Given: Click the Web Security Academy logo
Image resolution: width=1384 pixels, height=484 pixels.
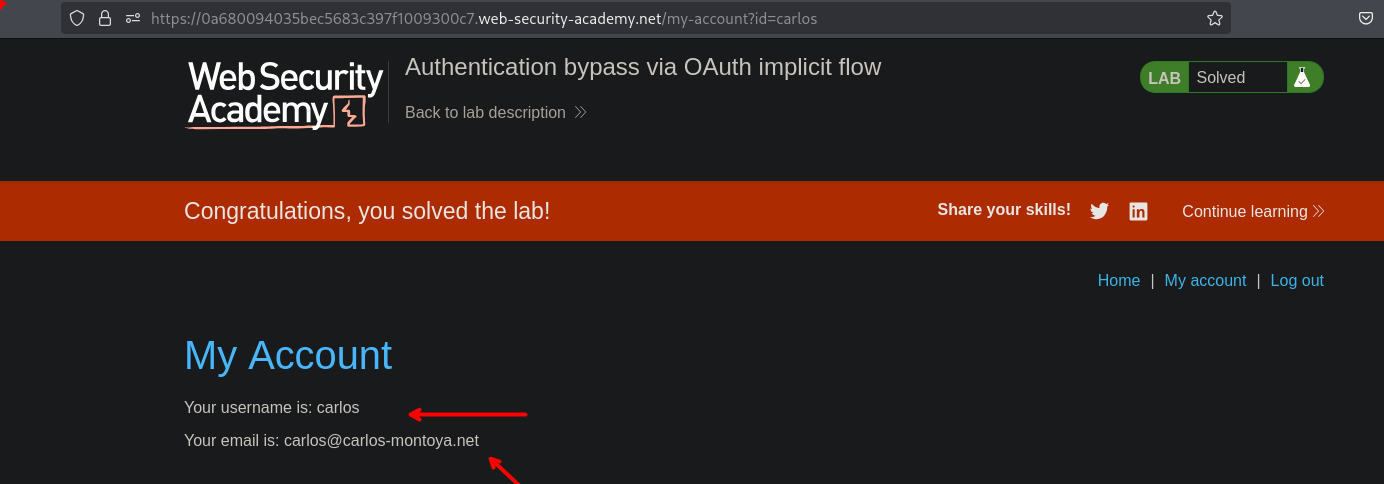Looking at the screenshot, I should pos(285,95).
